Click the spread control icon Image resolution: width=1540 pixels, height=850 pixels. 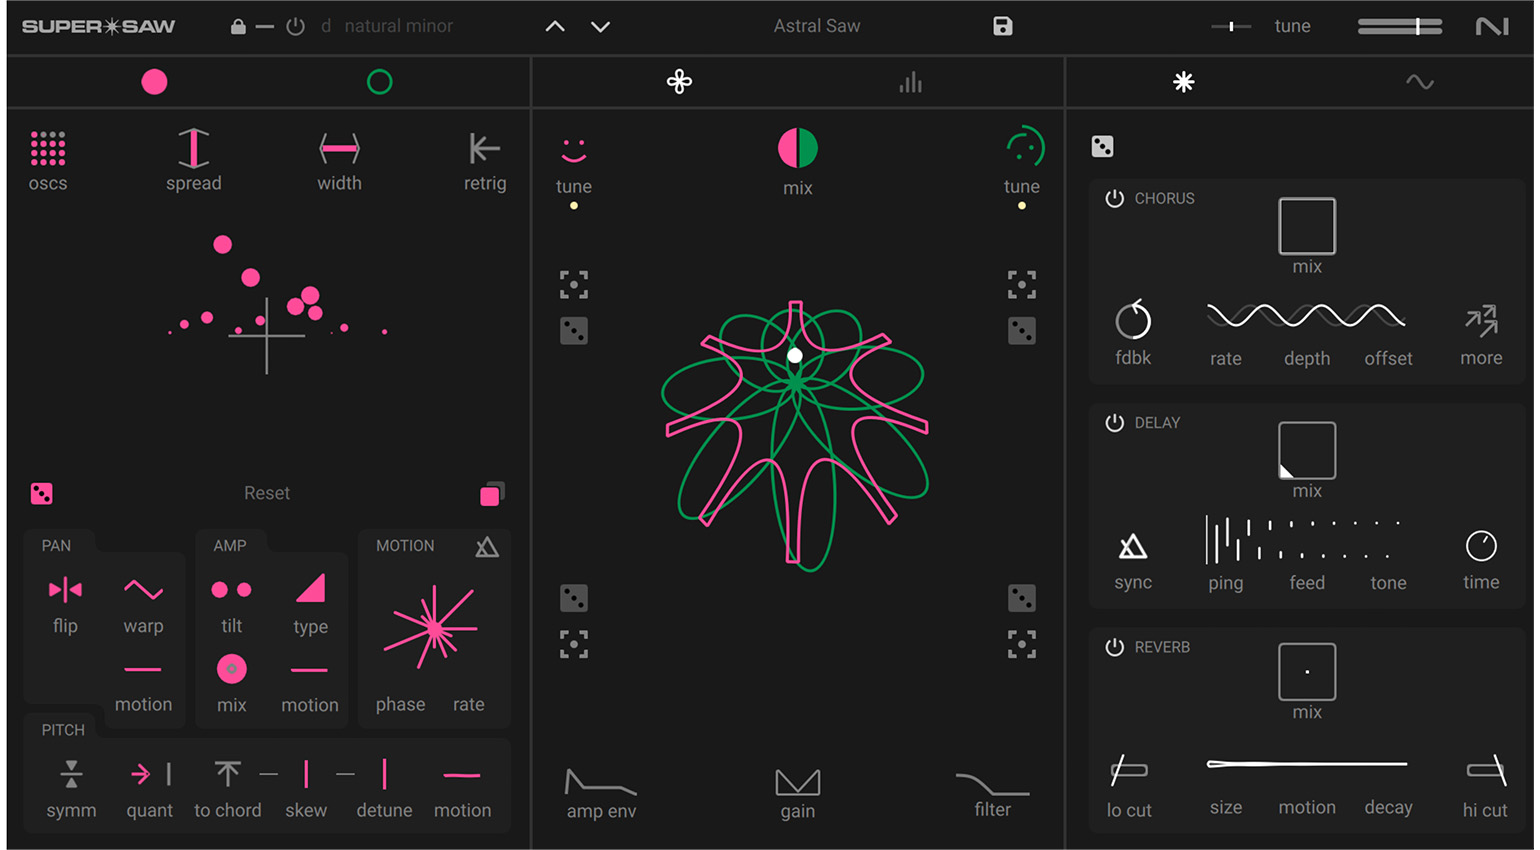click(x=194, y=148)
